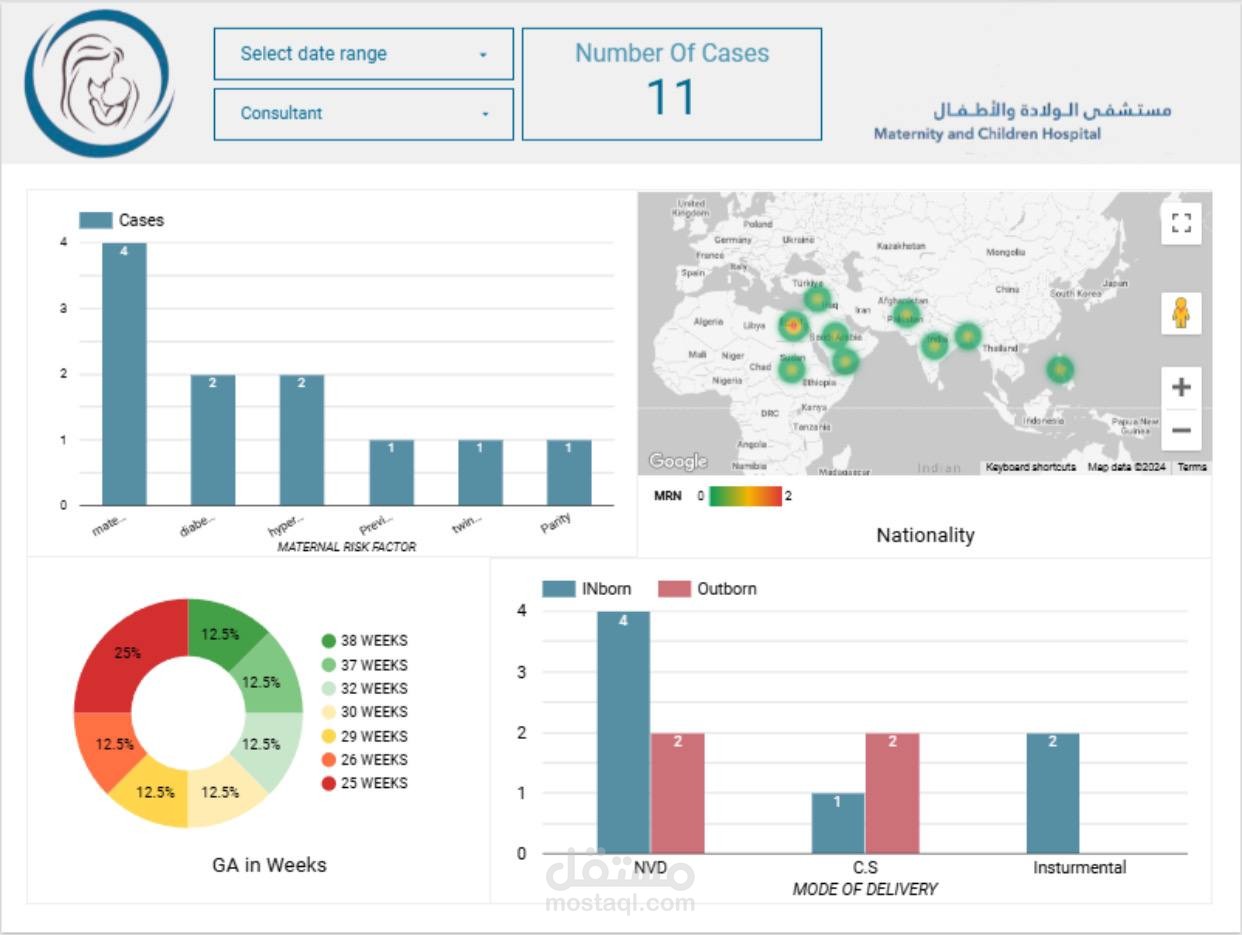Expand the Consultant filter dropdown
Screen dimensions: 1242x935
364,114
